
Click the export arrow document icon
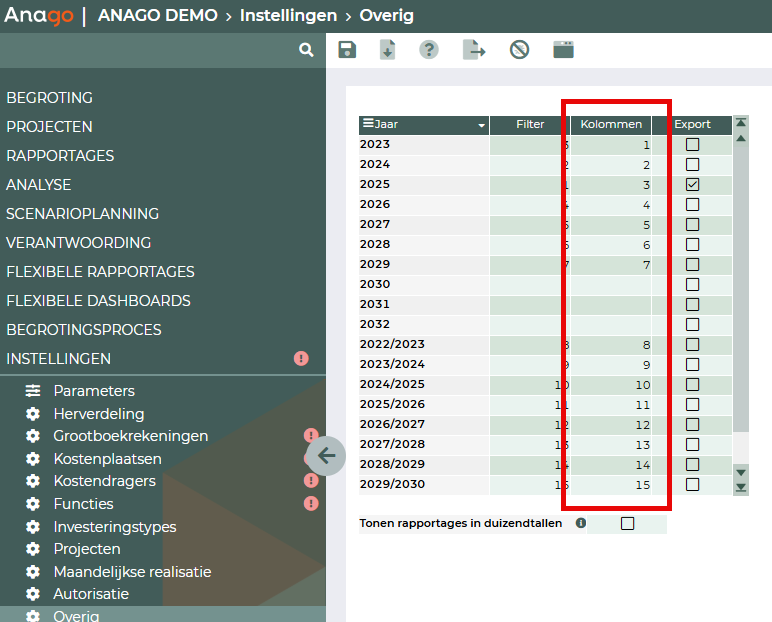[474, 50]
